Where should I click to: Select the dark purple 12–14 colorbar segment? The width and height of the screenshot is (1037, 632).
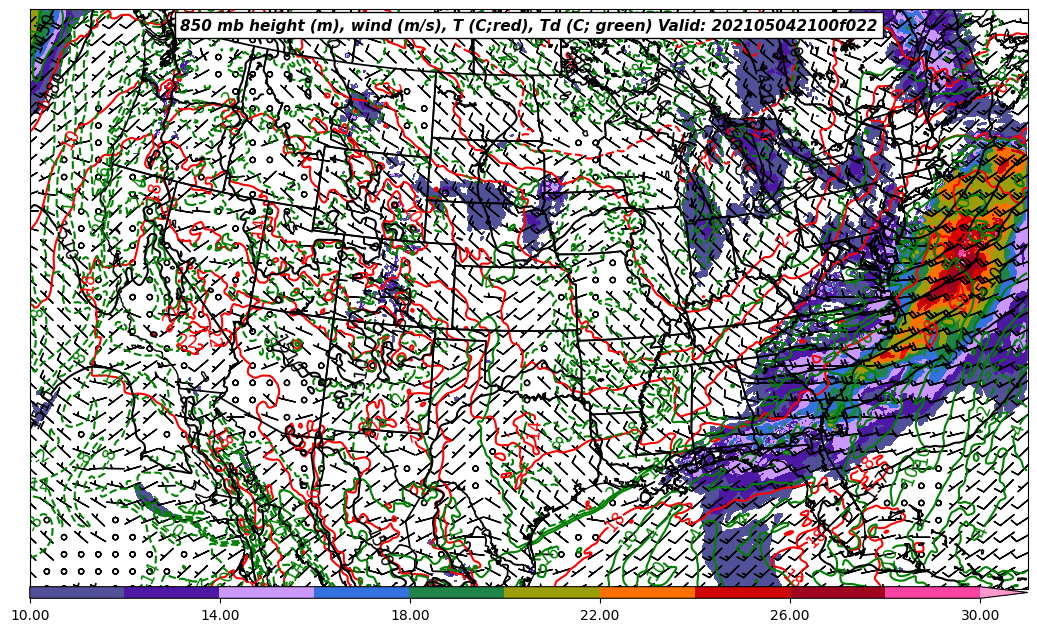[172, 592]
